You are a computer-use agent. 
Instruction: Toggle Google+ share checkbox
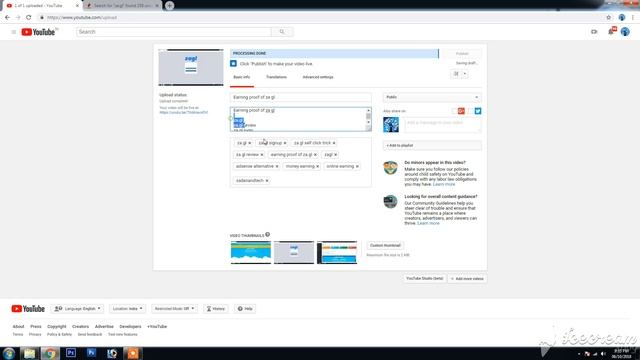pyautogui.click(x=455, y=111)
